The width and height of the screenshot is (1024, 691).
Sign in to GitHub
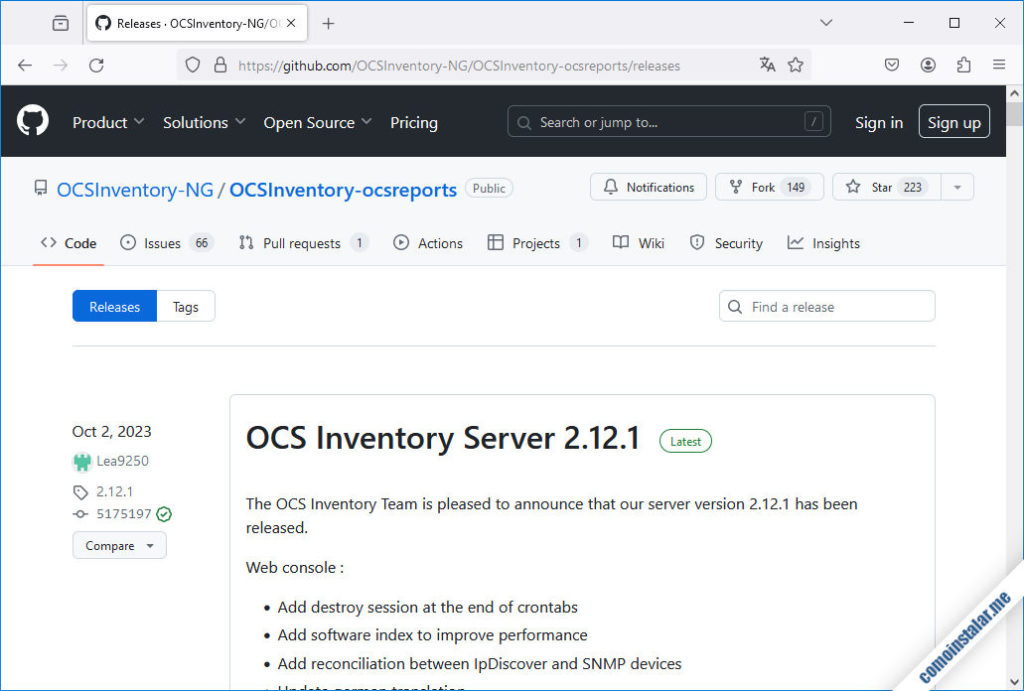click(x=878, y=122)
